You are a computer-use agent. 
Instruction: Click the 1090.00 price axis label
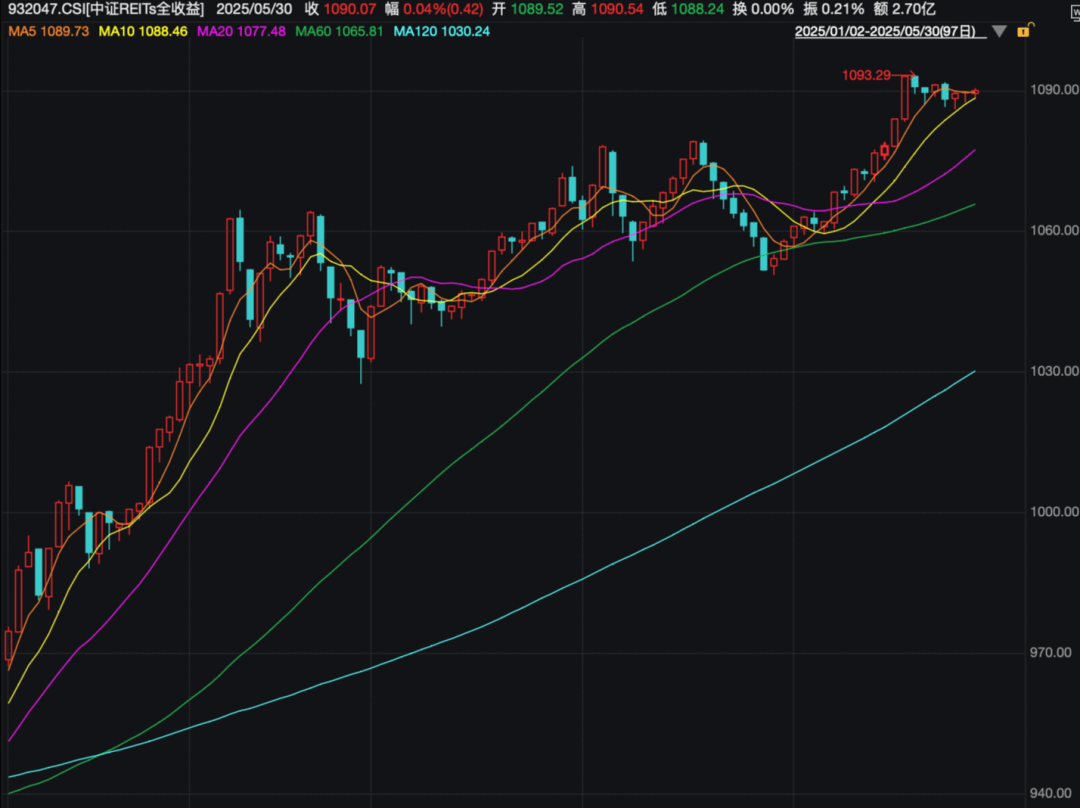[x=1052, y=91]
